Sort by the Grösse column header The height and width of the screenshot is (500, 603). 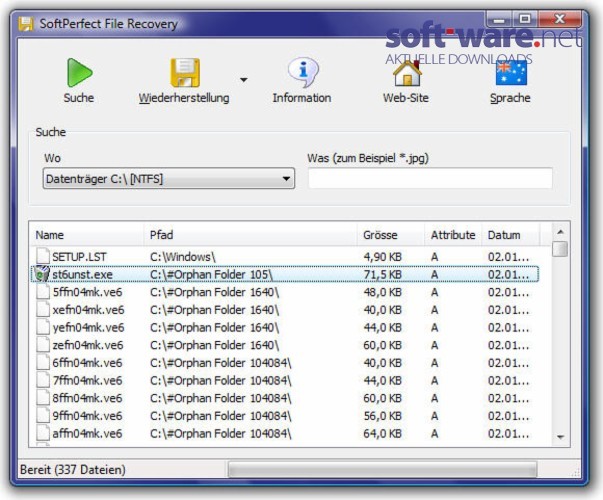[391, 235]
